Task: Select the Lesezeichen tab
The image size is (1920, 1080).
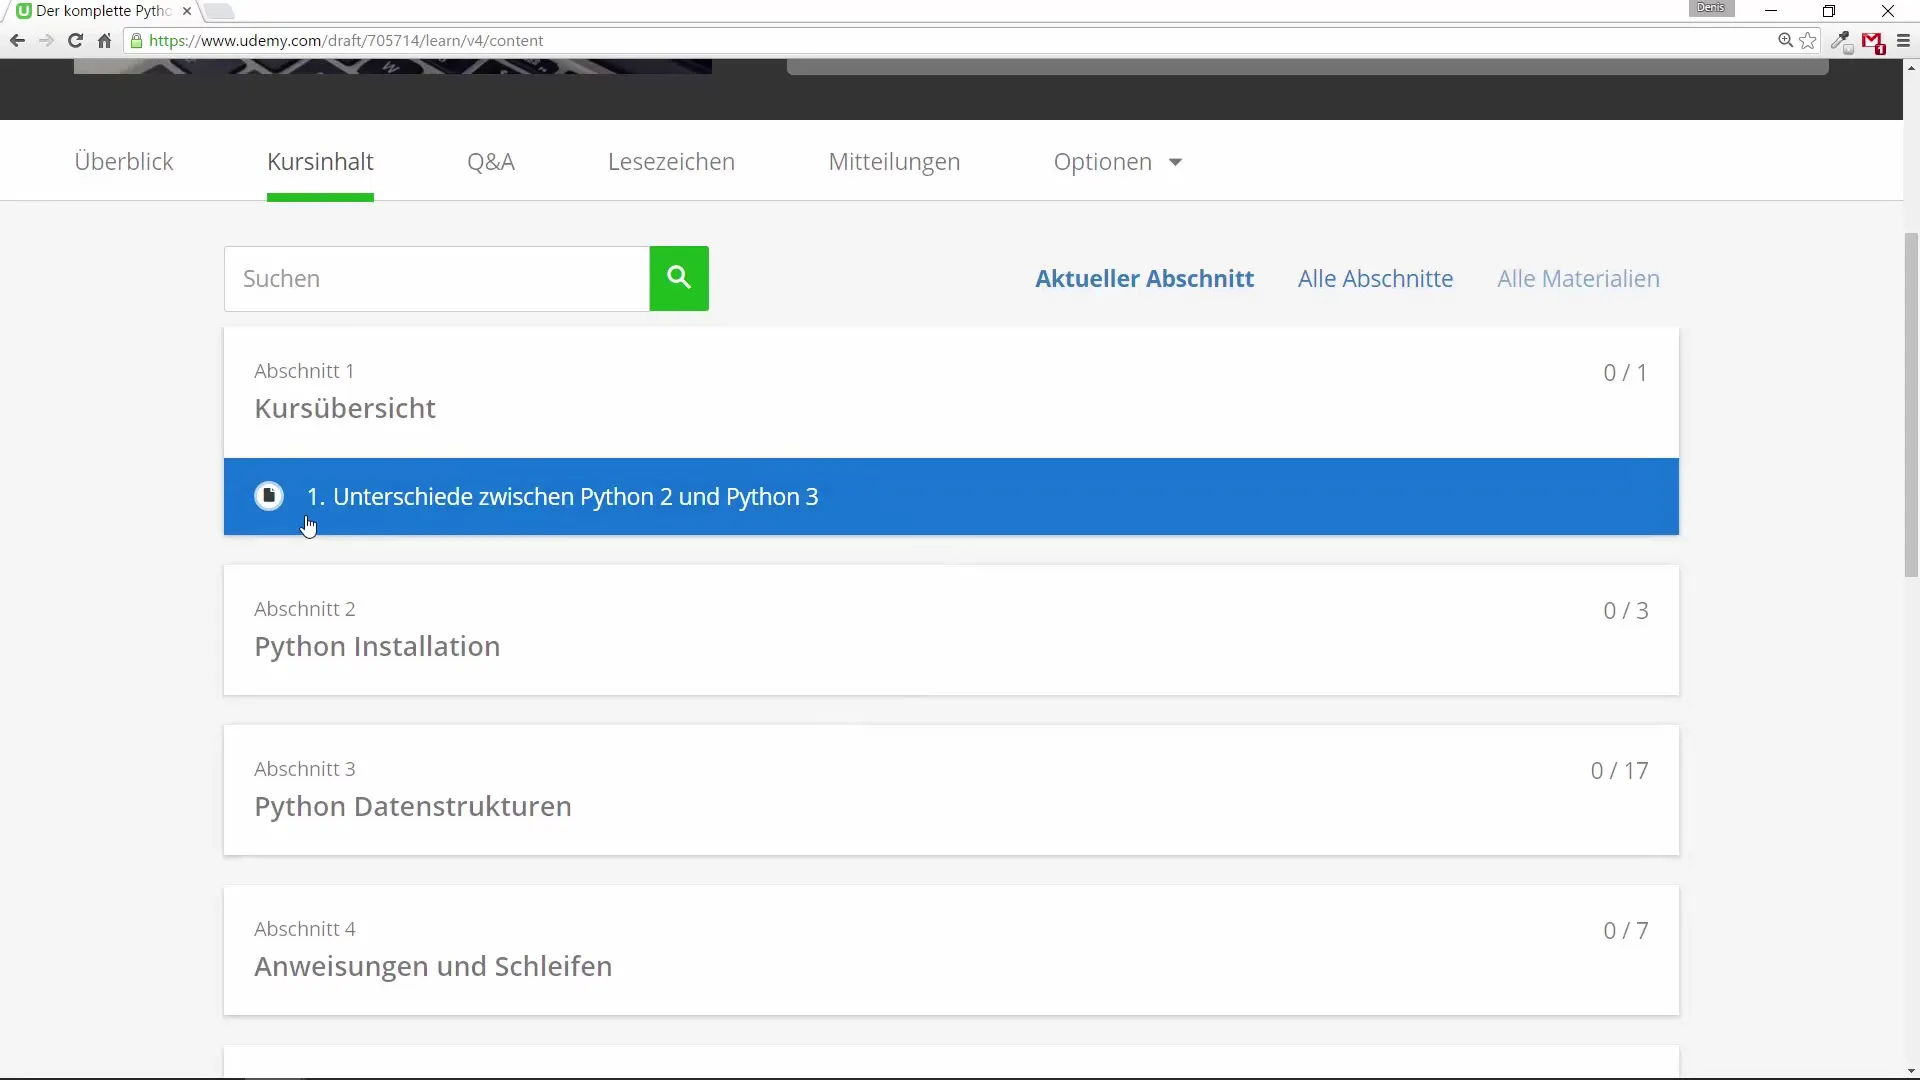Action: click(671, 162)
